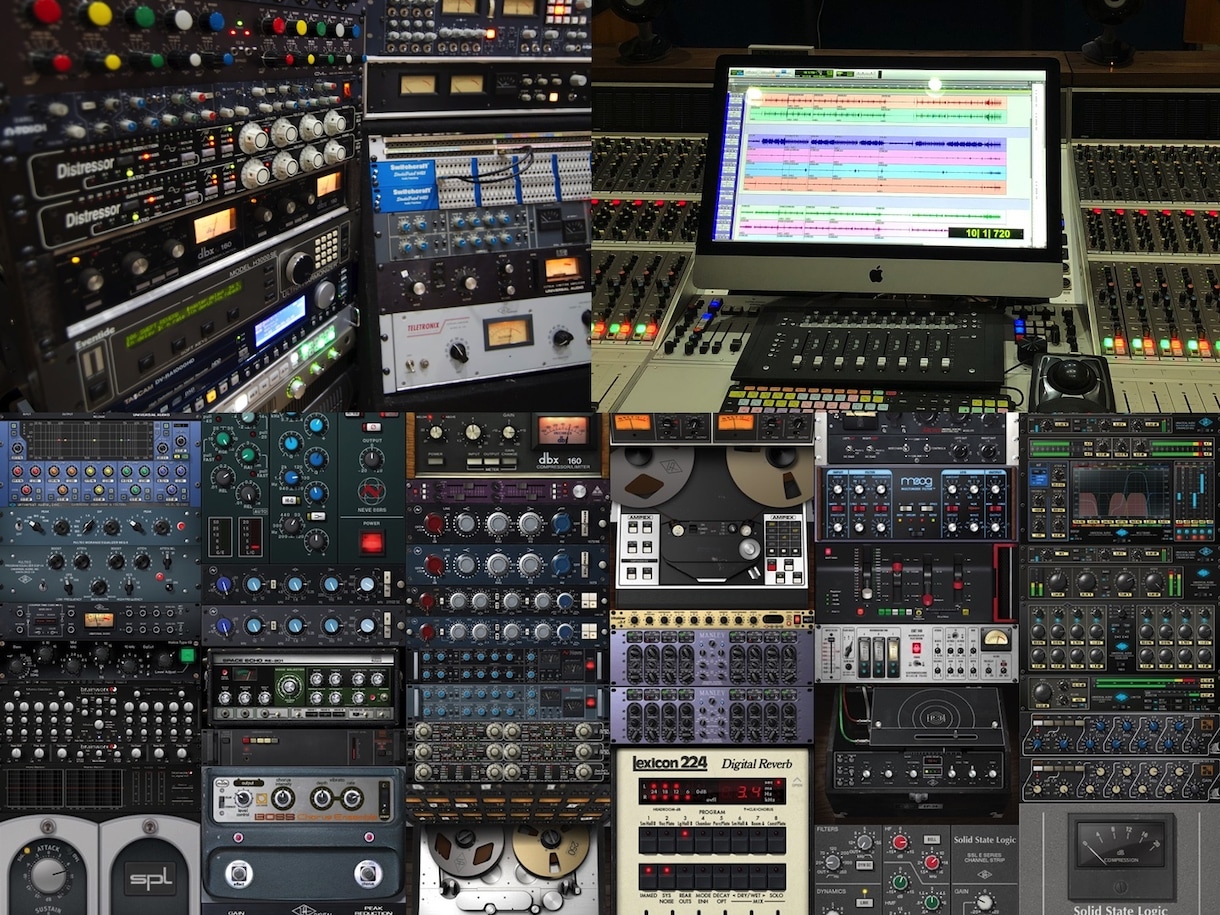This screenshot has width=1220, height=915.
Task: Click the dbx 160 plugin VU meter
Action: (564, 431)
